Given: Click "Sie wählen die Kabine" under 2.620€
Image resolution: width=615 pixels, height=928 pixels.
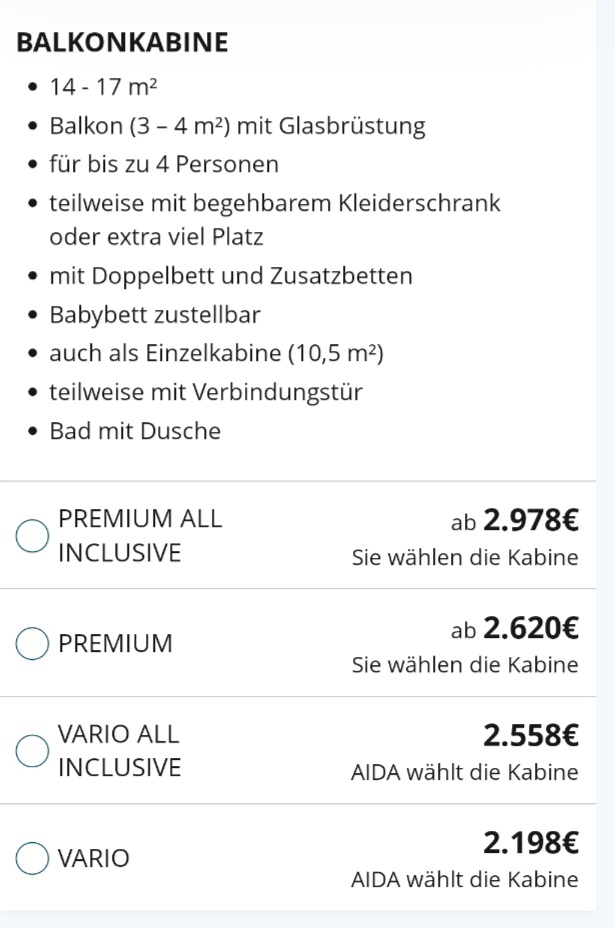Looking at the screenshot, I should point(464,665).
